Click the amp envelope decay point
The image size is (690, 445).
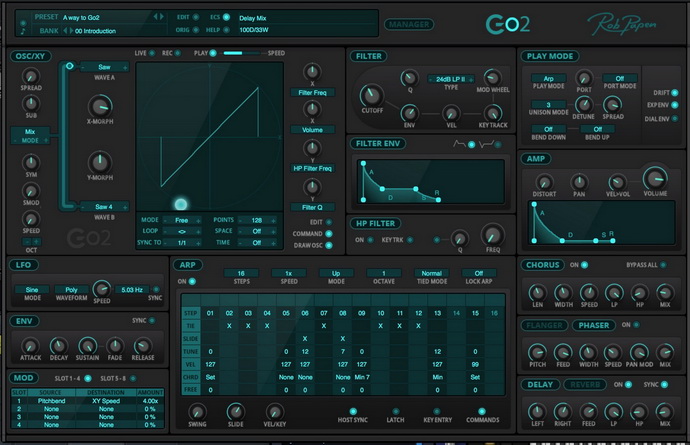562,241
